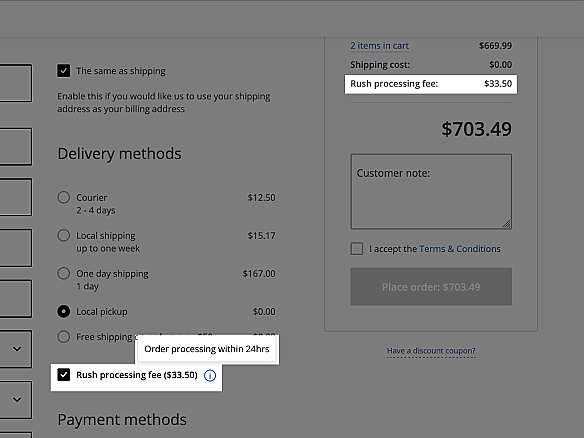The image size is (584, 438).
Task: Click the '2 - 4 days' courier description
Action: [x=96, y=210]
